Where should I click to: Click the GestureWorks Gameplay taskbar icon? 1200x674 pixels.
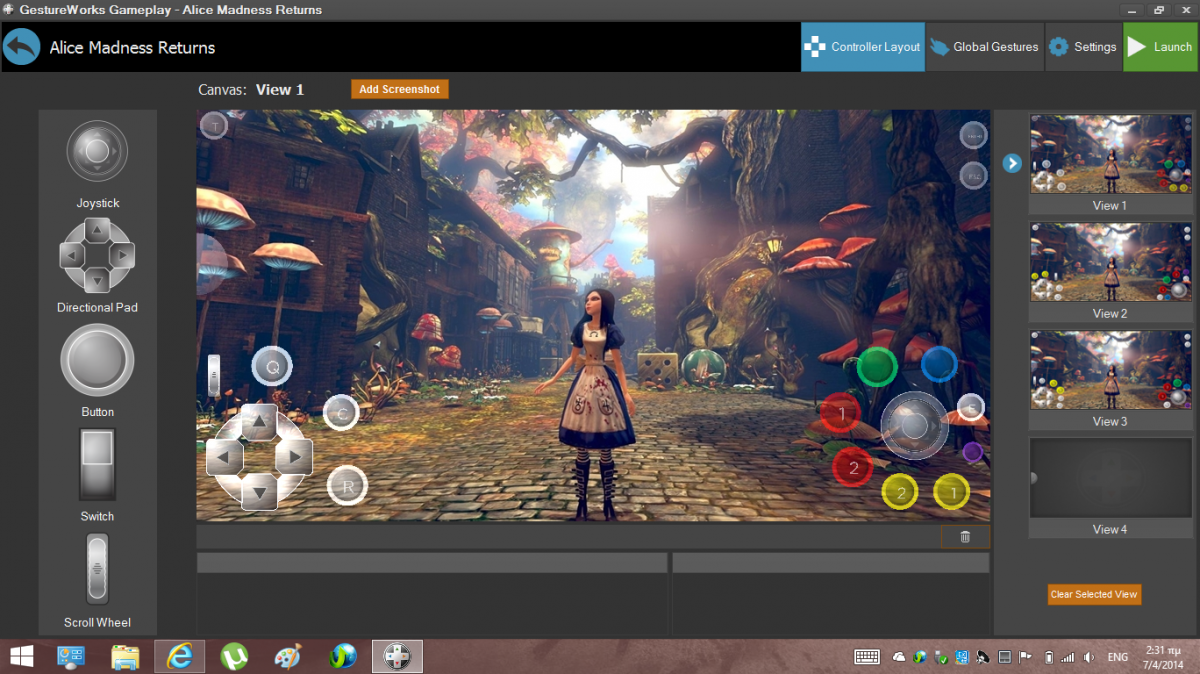397,656
